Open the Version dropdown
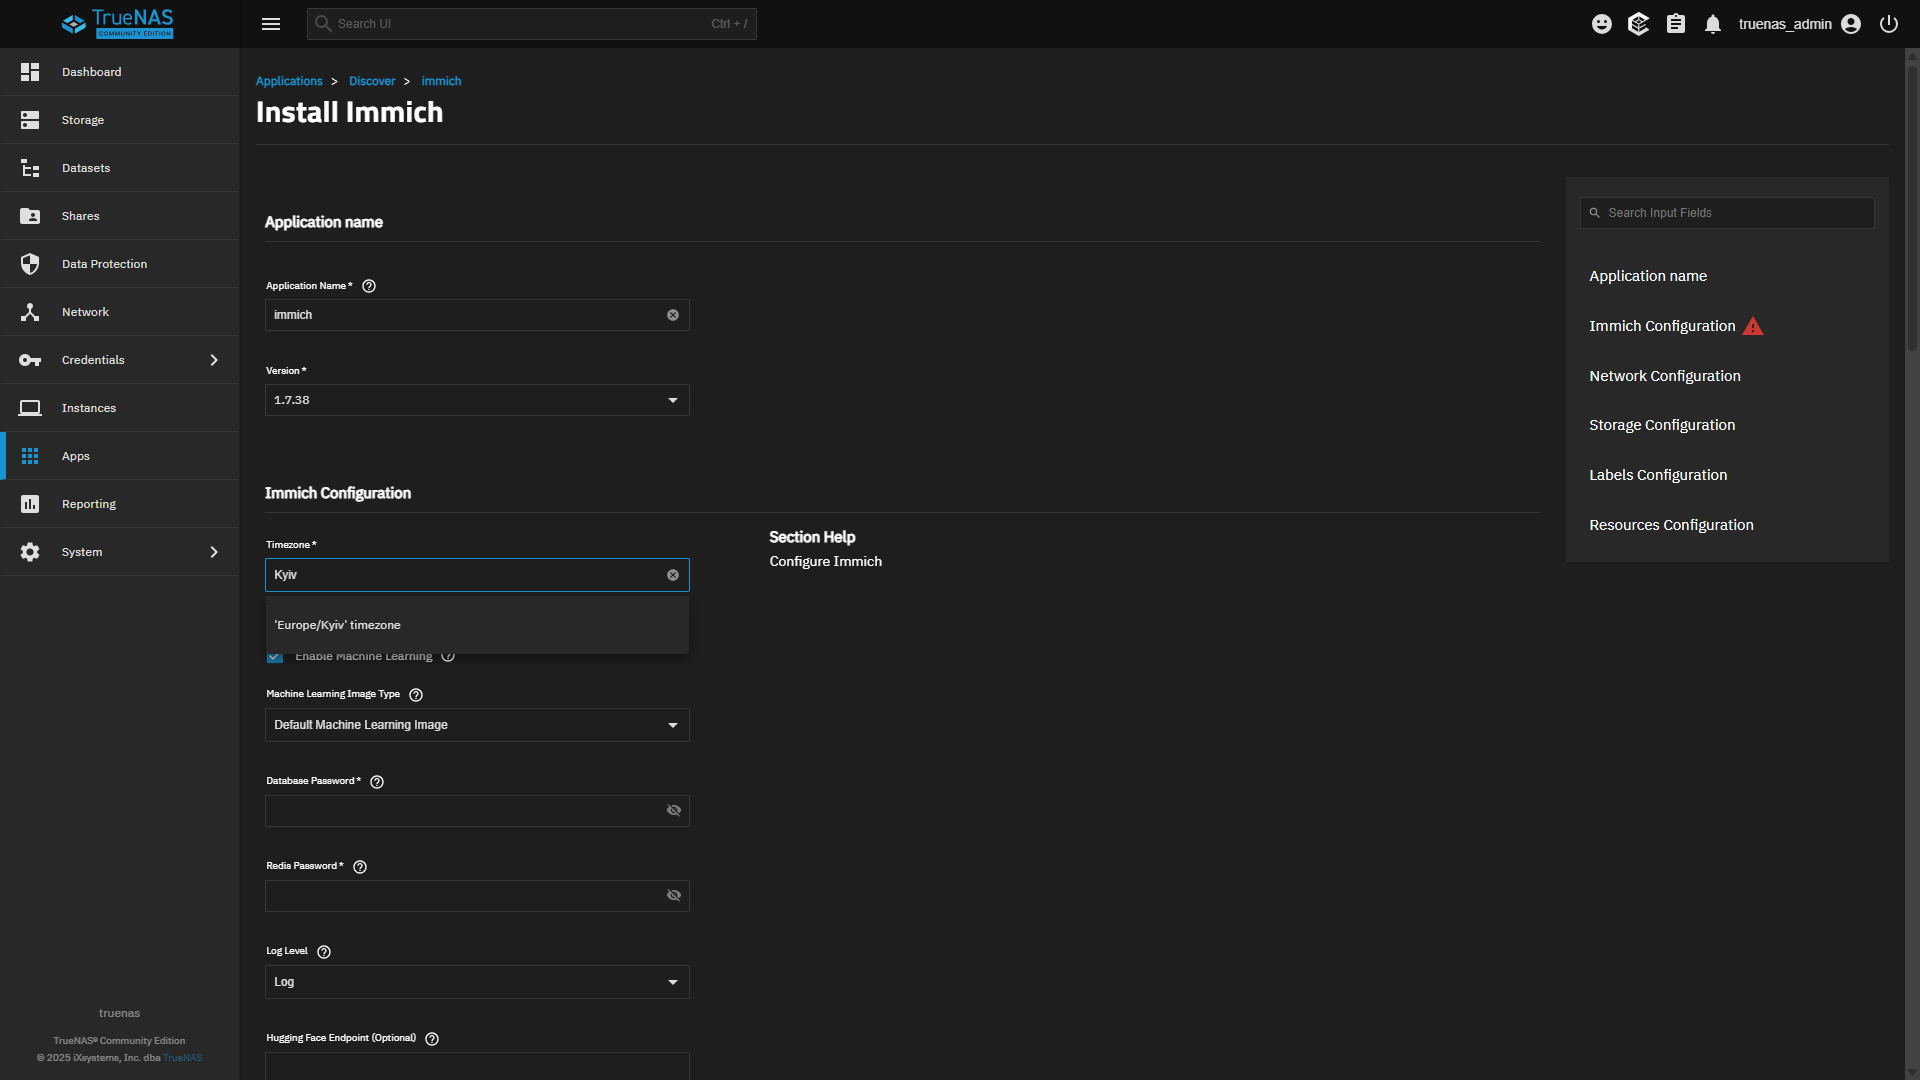The image size is (1920, 1080). coord(476,400)
